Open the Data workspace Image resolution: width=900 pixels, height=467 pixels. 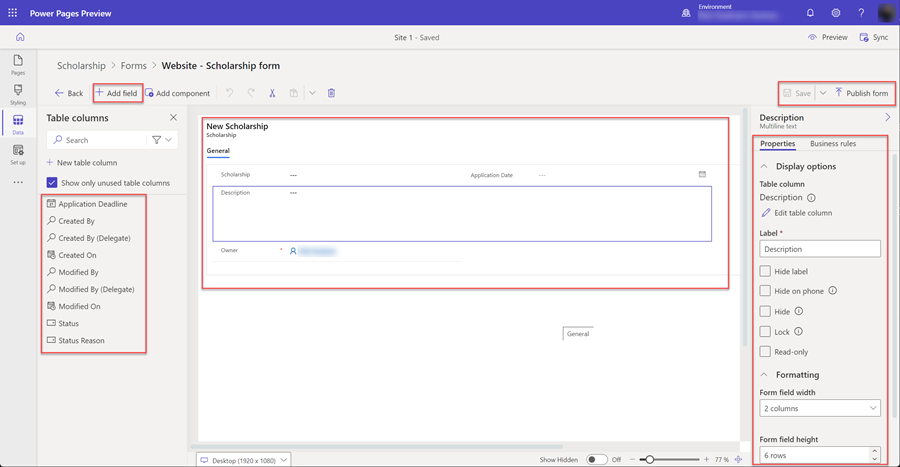pos(18,124)
